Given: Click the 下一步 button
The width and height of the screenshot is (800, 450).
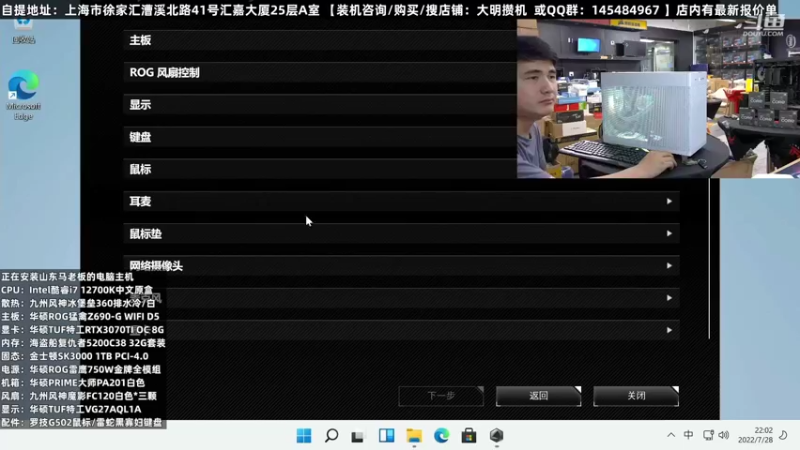Looking at the screenshot, I should coord(441,396).
